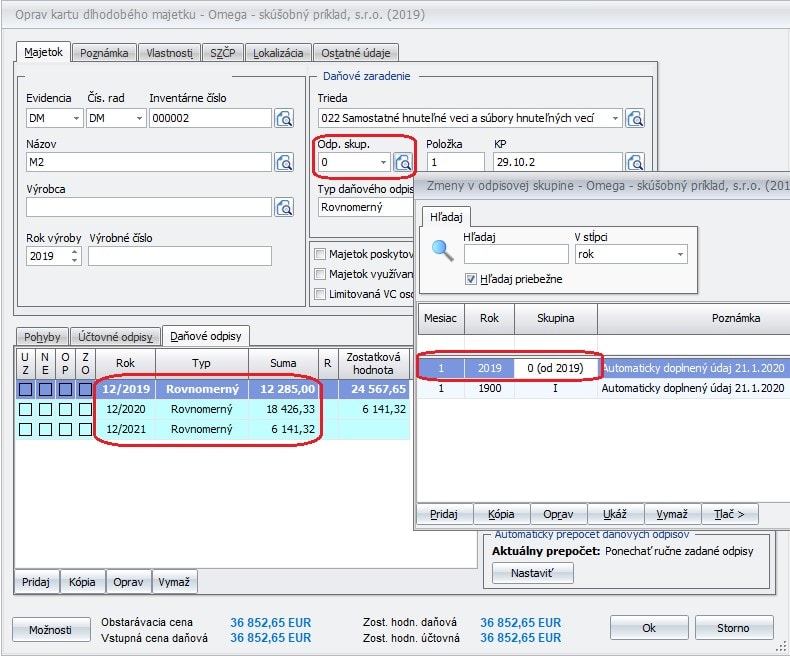Viewport: 790px width, 656px height.
Task: Click lookup icon next to Odp. skup.
Action: click(404, 163)
